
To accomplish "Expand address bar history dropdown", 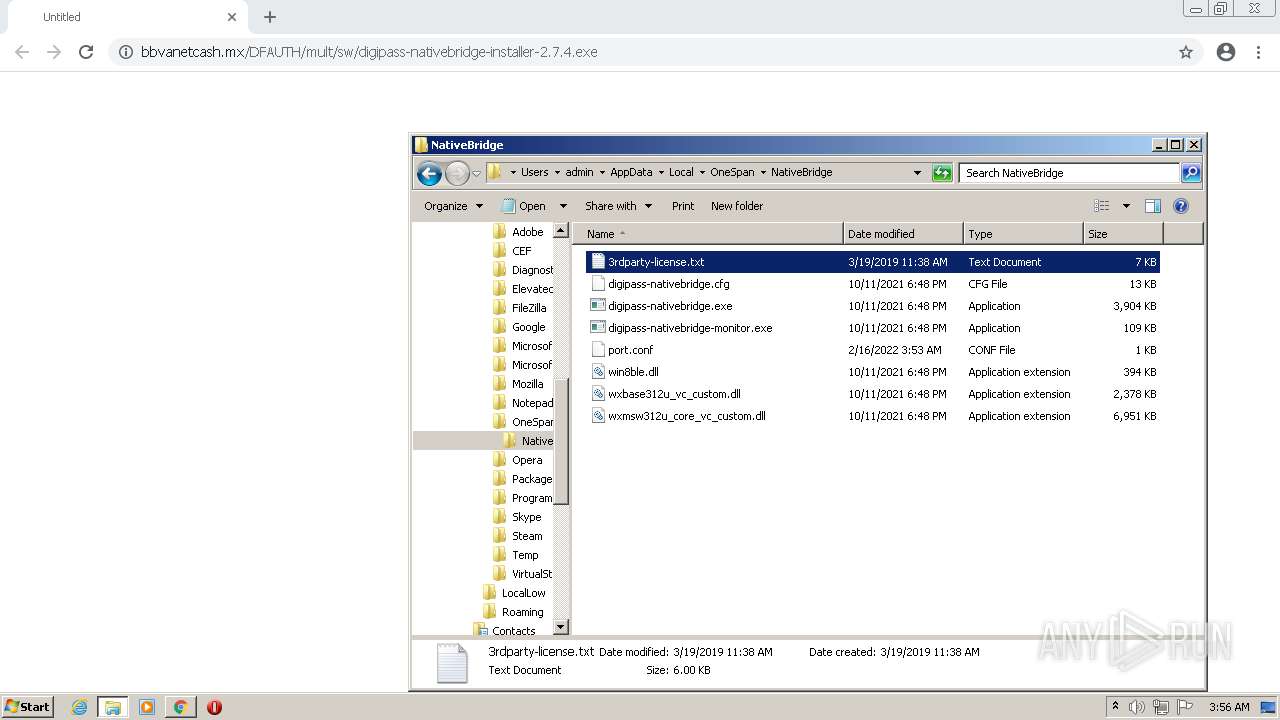I will (x=917, y=173).
